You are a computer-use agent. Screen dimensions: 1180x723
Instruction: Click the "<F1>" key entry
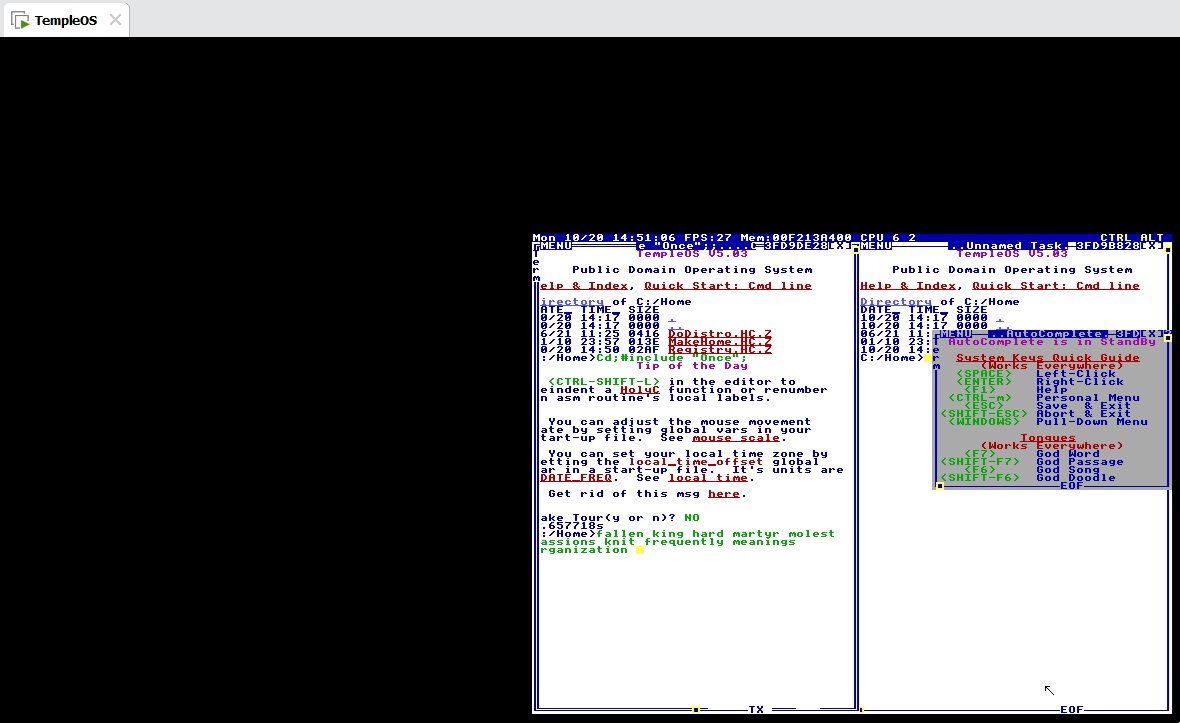[x=980, y=390]
